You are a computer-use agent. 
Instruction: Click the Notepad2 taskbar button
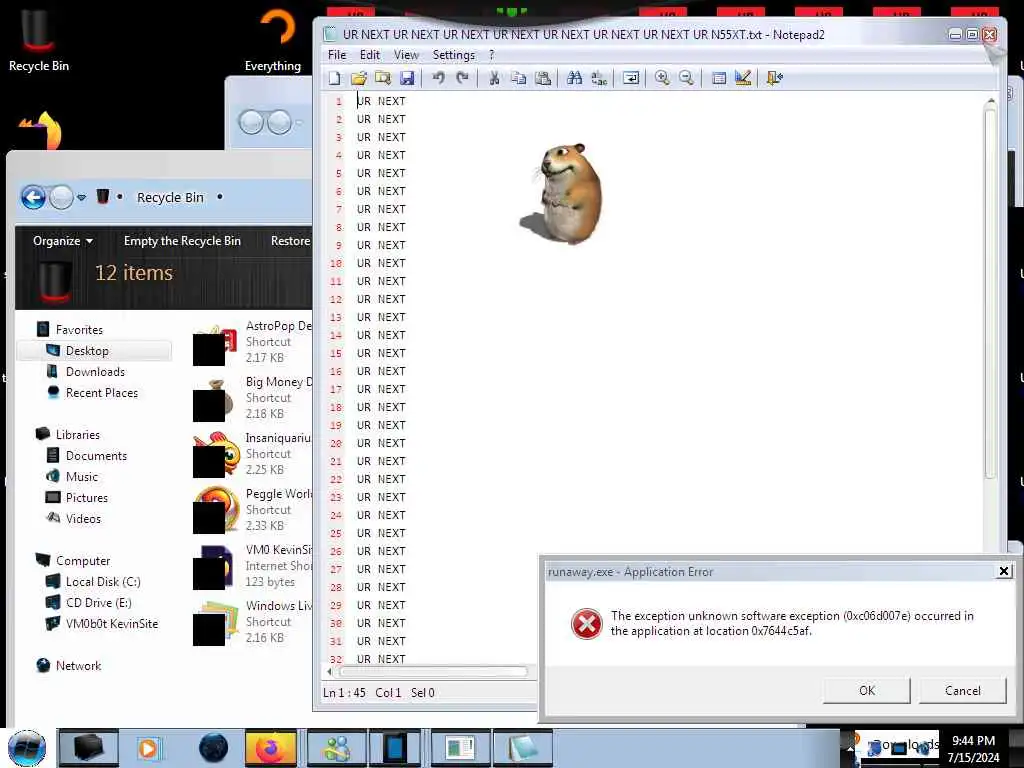click(522, 748)
